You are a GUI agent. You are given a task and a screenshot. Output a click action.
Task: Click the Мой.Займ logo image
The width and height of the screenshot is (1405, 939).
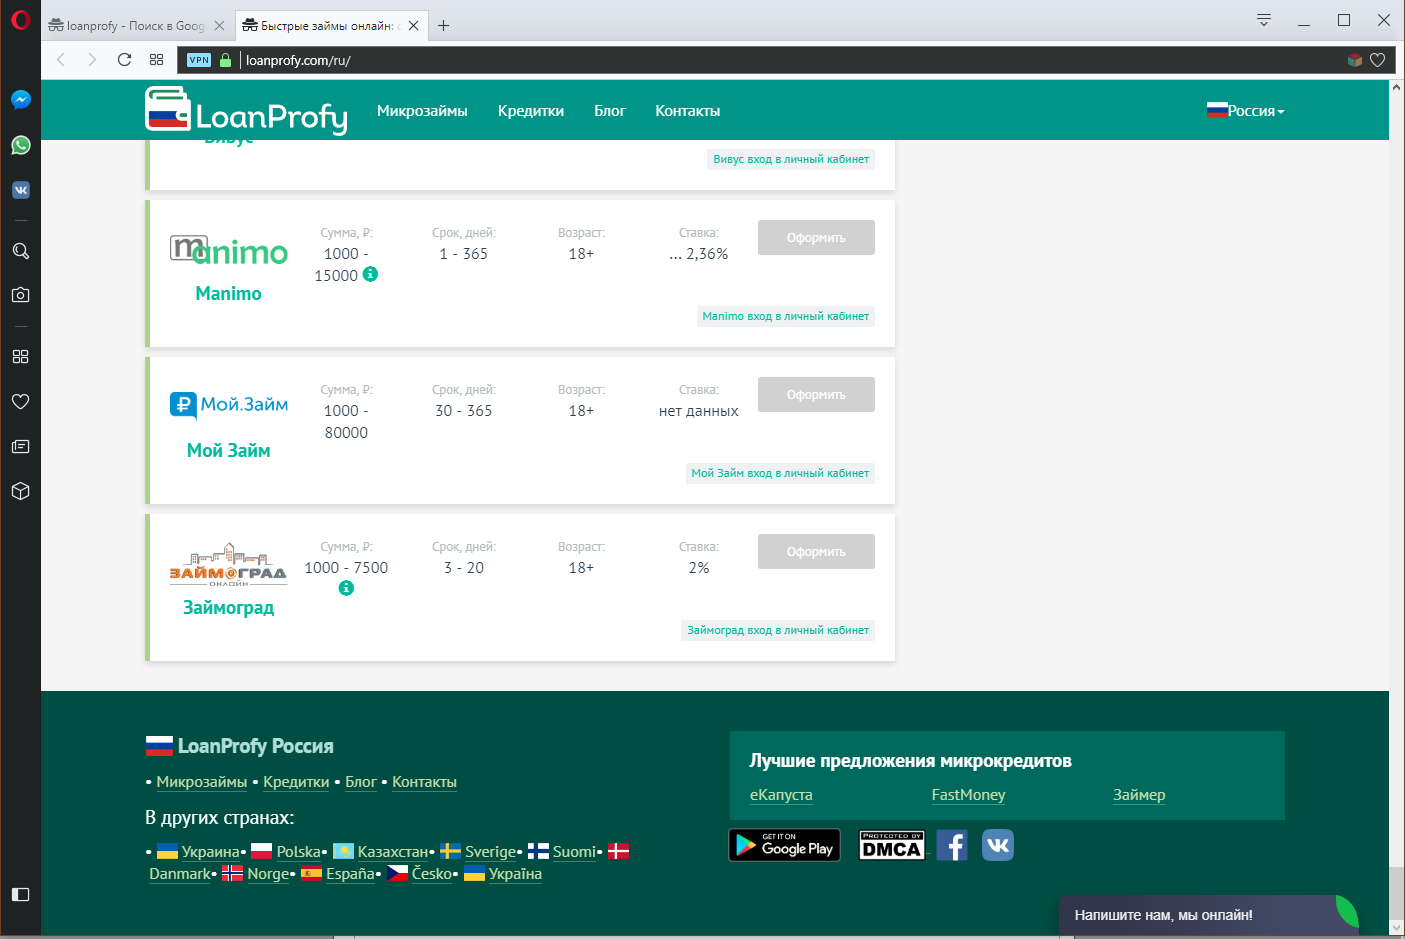[x=229, y=405]
